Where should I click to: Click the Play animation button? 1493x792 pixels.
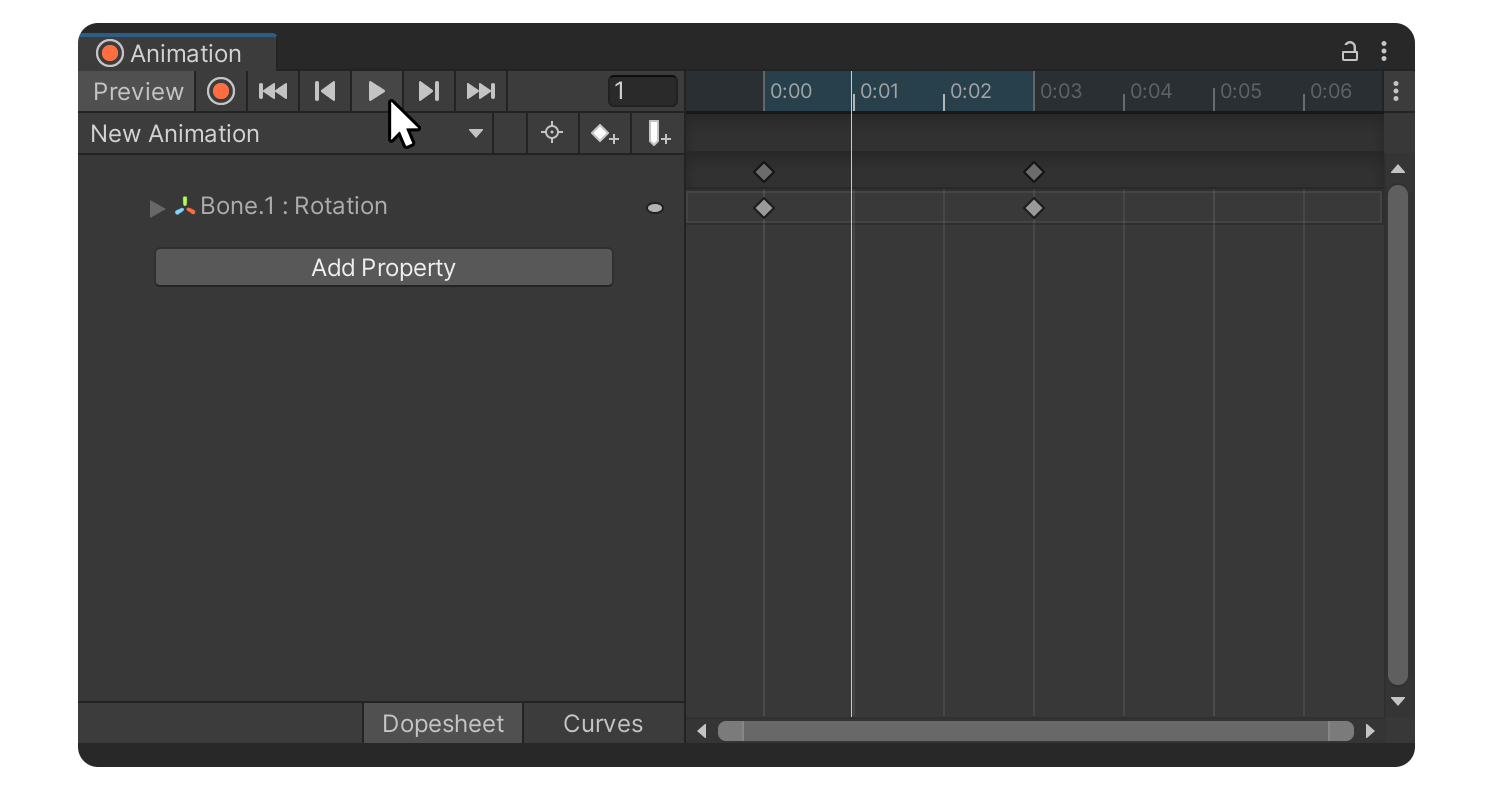[x=376, y=92]
